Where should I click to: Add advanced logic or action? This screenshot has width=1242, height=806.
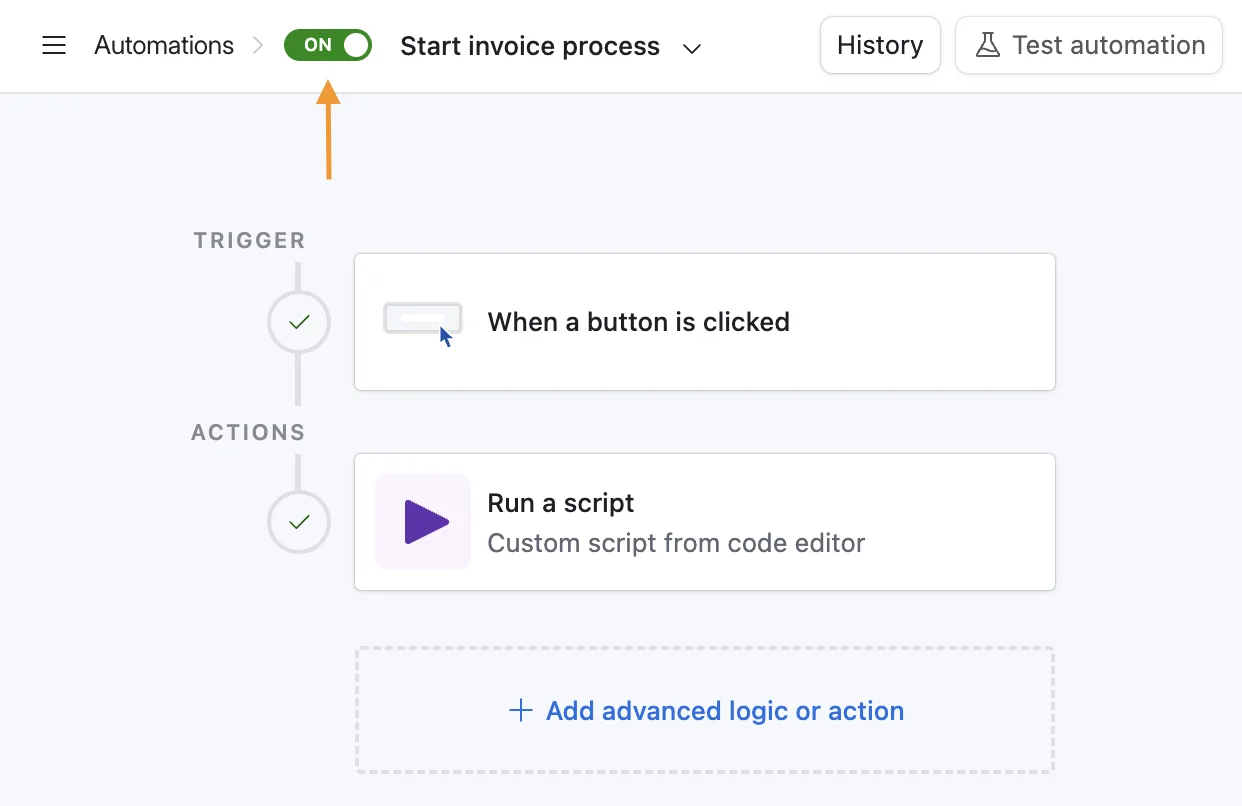click(704, 710)
